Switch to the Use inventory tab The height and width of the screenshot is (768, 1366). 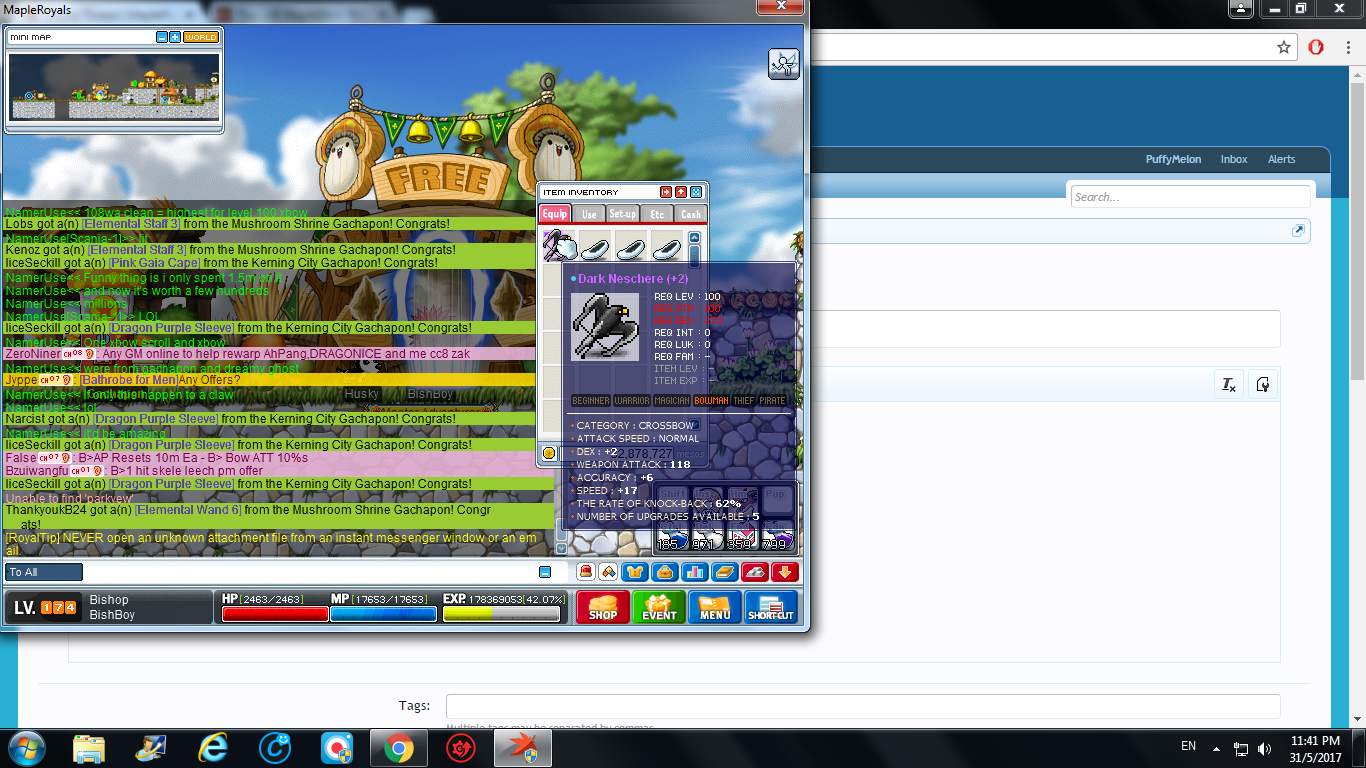pyautogui.click(x=589, y=214)
